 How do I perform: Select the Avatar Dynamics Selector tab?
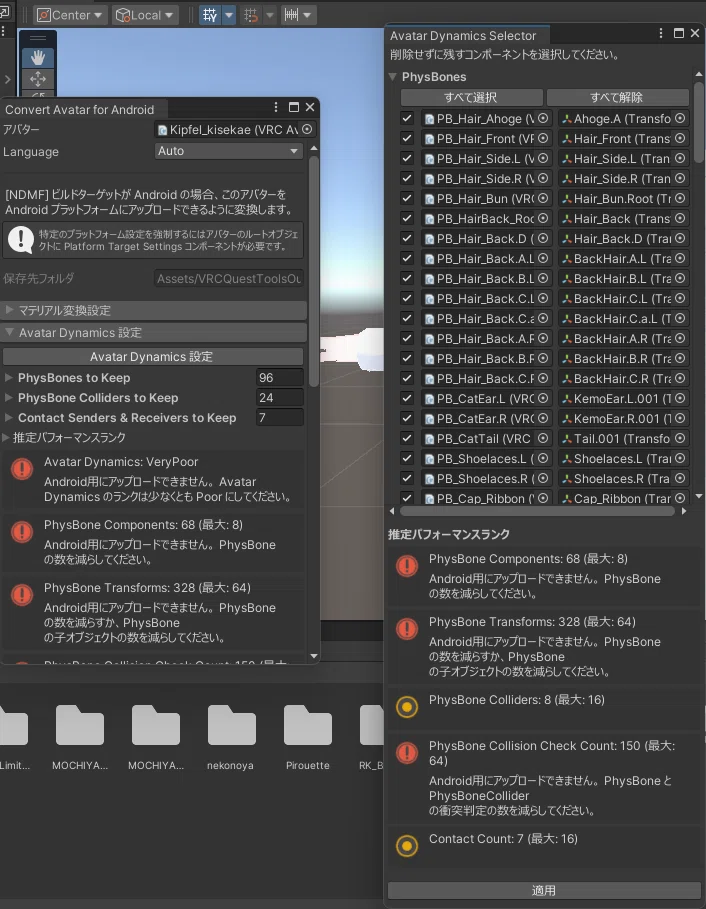pos(463,35)
